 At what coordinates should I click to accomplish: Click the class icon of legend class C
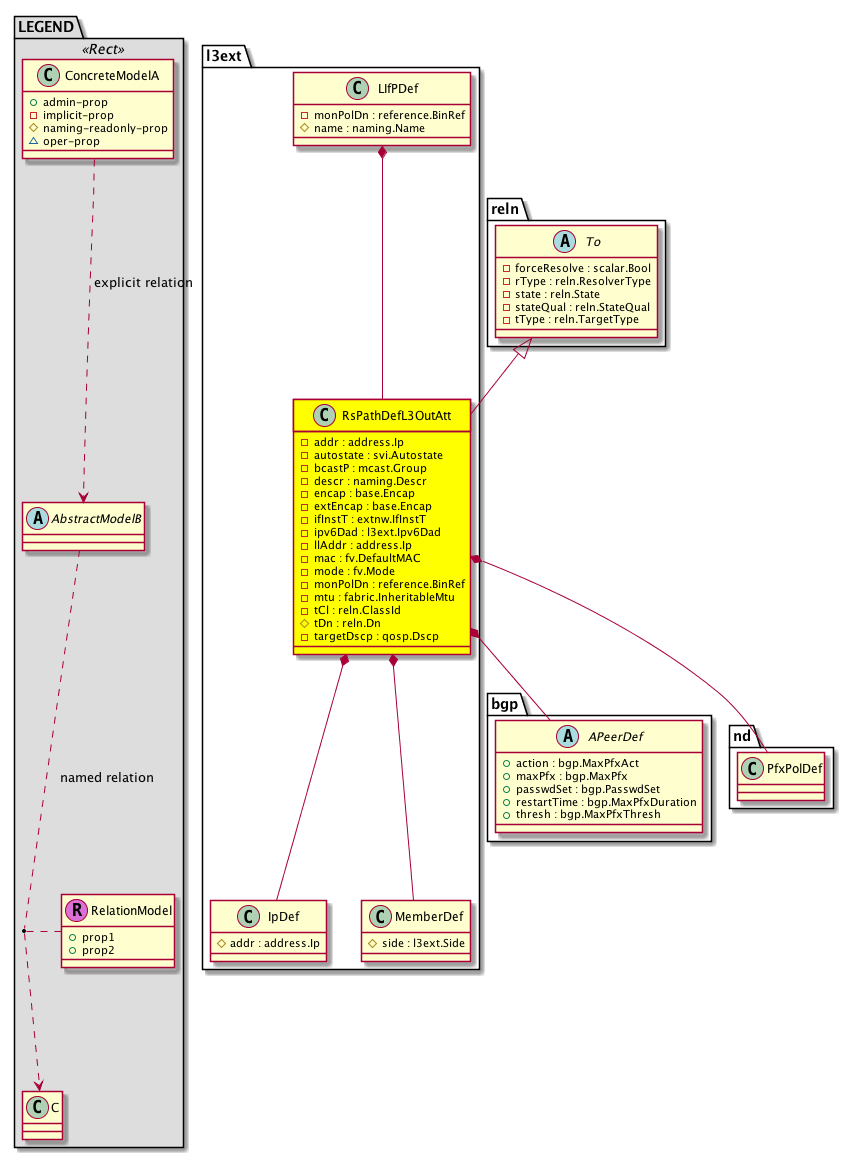pos(37,1110)
